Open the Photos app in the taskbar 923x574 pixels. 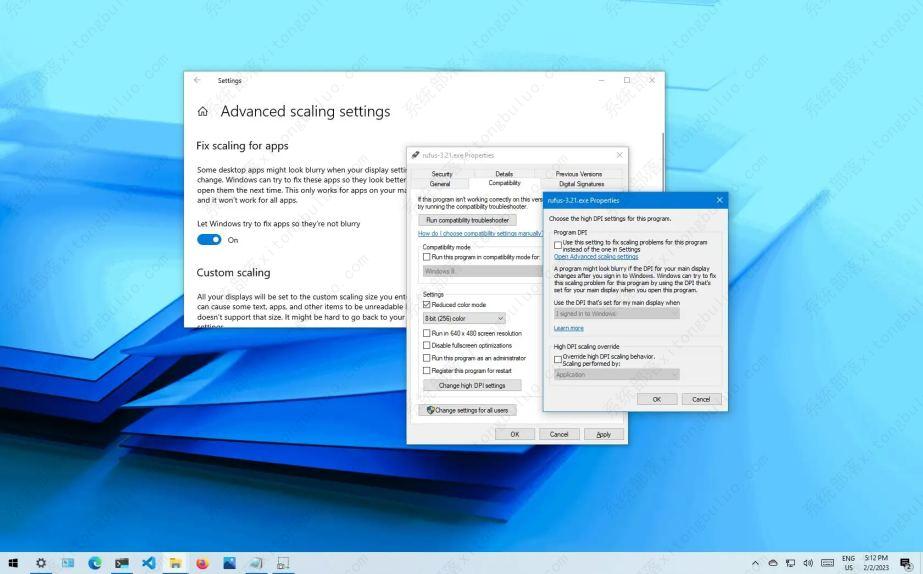229,563
